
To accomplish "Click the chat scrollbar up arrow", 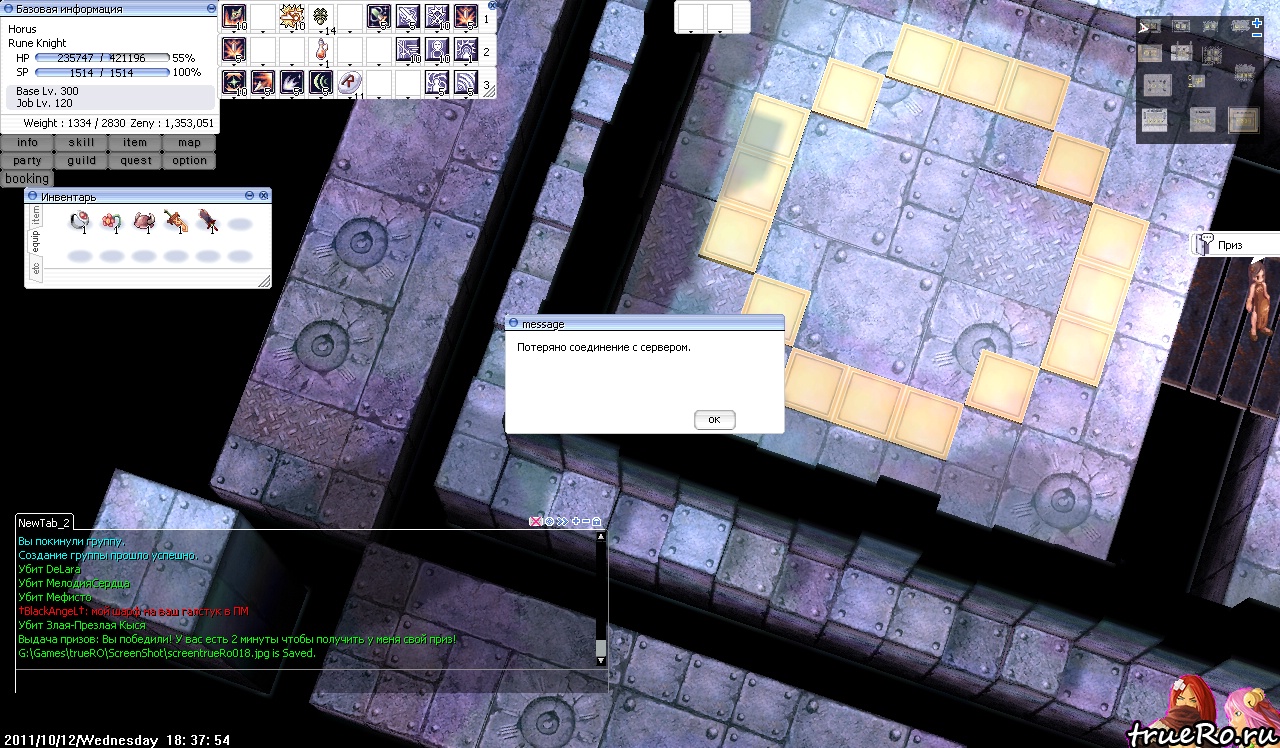I will [x=601, y=537].
